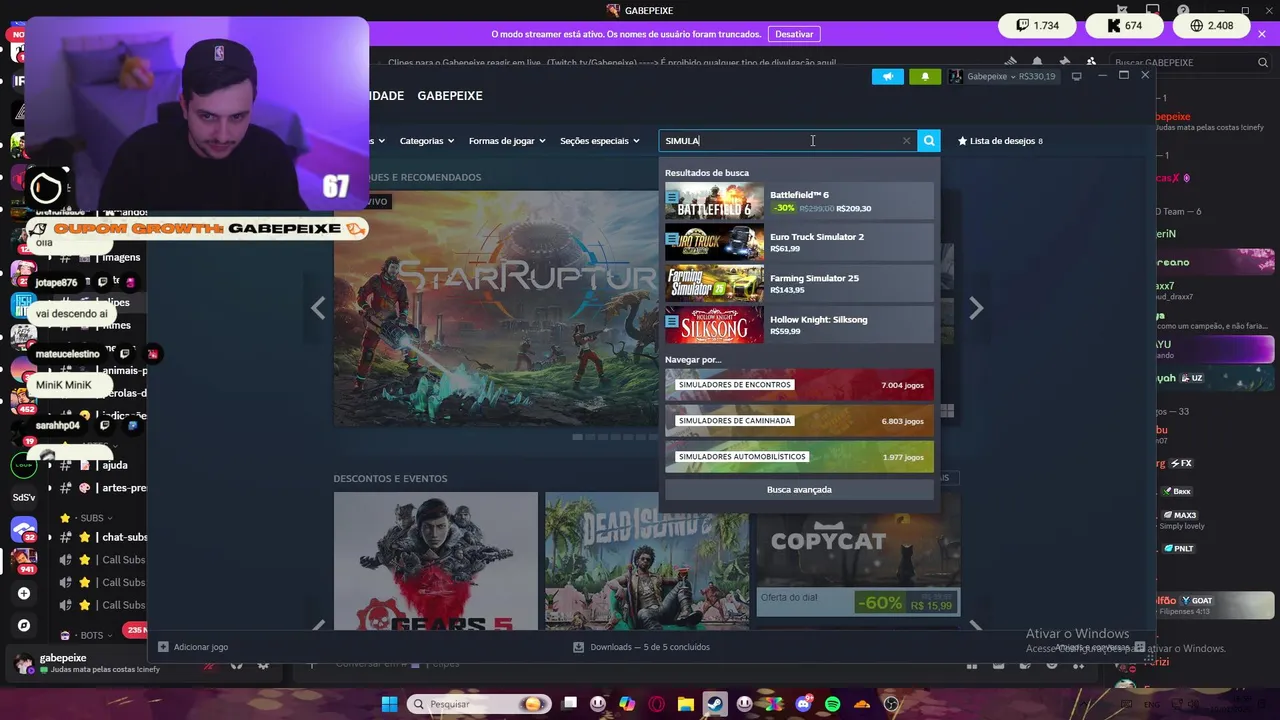Open Opera browser from taskbar
The image size is (1280, 720).
(x=657, y=704)
